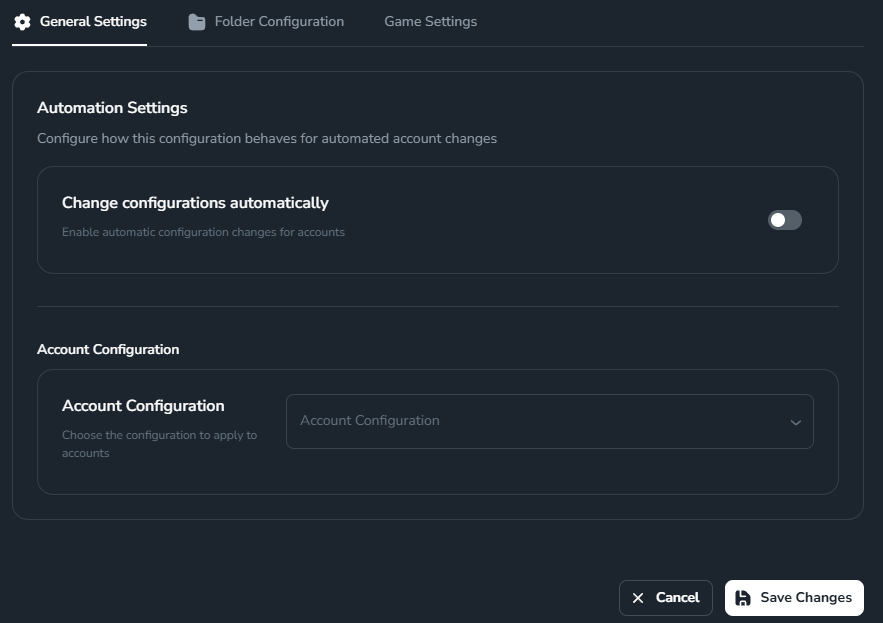Click the floppy disk icon on Save Changes
883x623 pixels.
(x=741, y=597)
